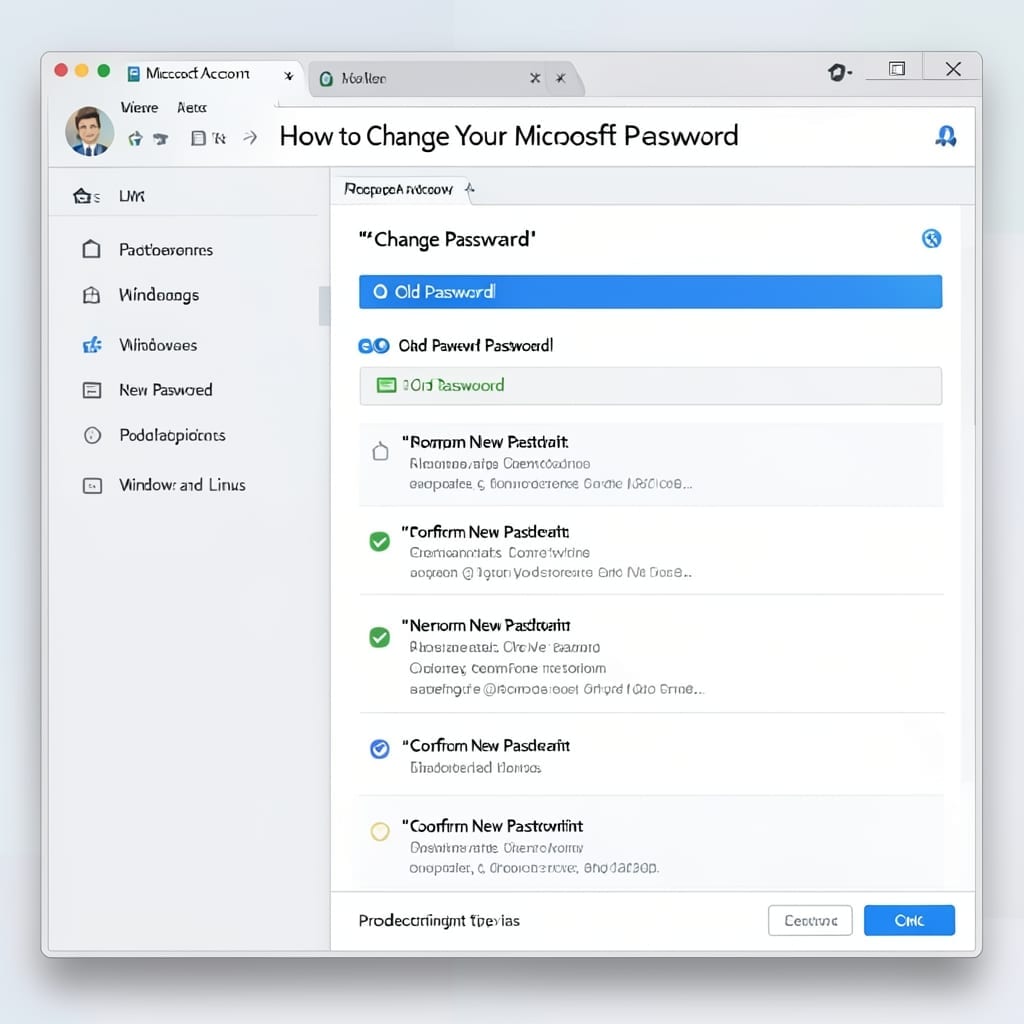Click the user profile avatar picture
This screenshot has height=1024, width=1024.
pos(89,131)
